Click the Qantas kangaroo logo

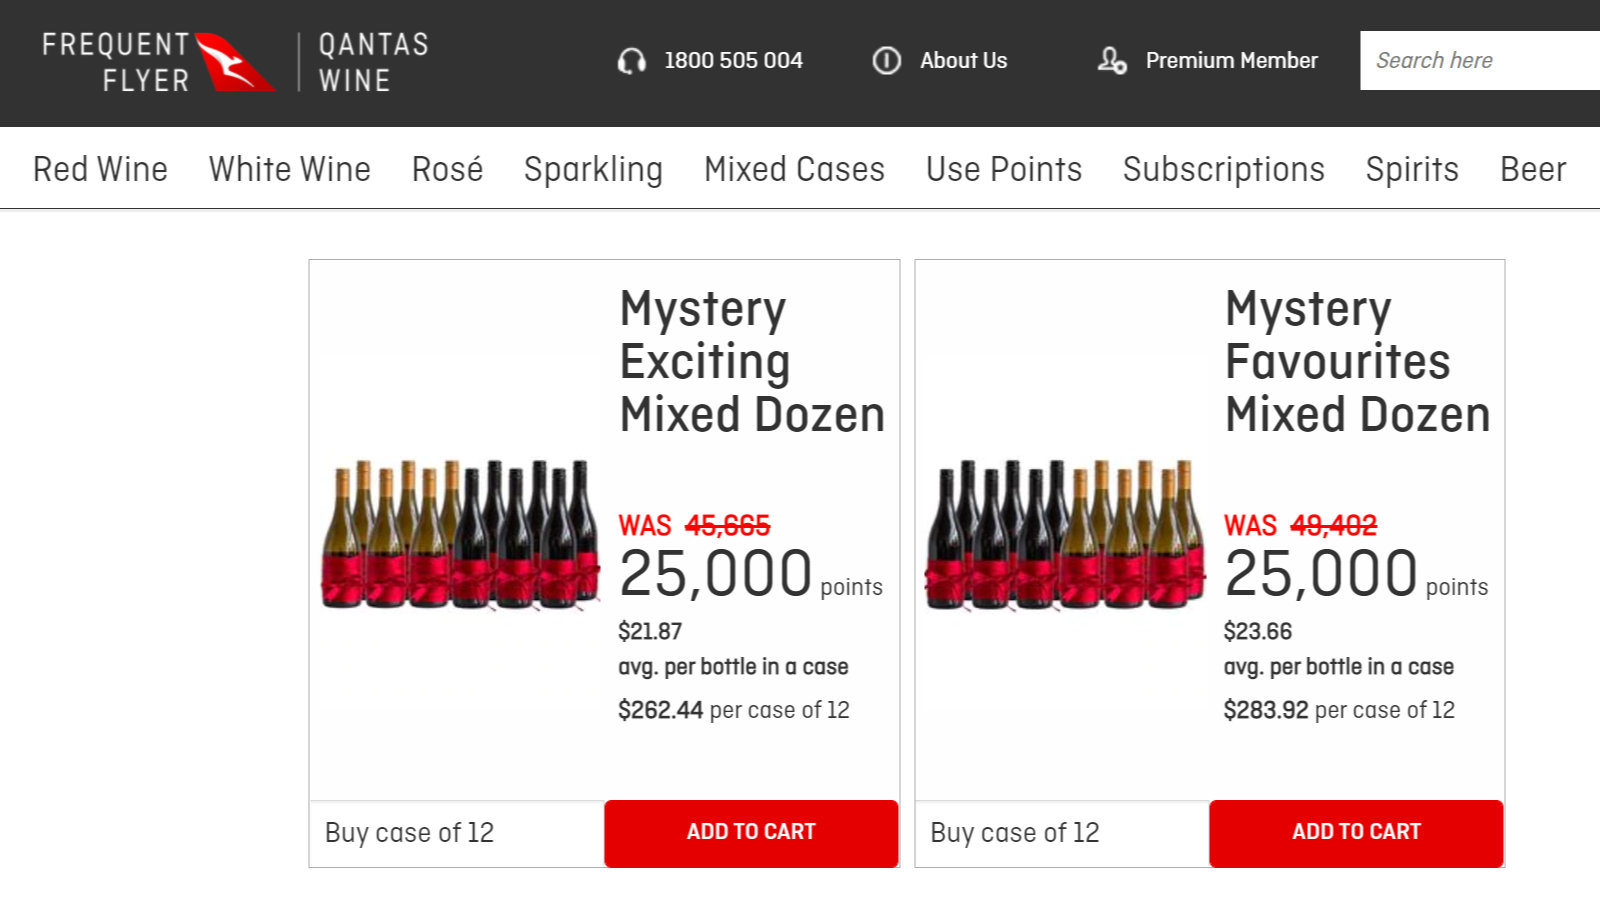coord(235,62)
